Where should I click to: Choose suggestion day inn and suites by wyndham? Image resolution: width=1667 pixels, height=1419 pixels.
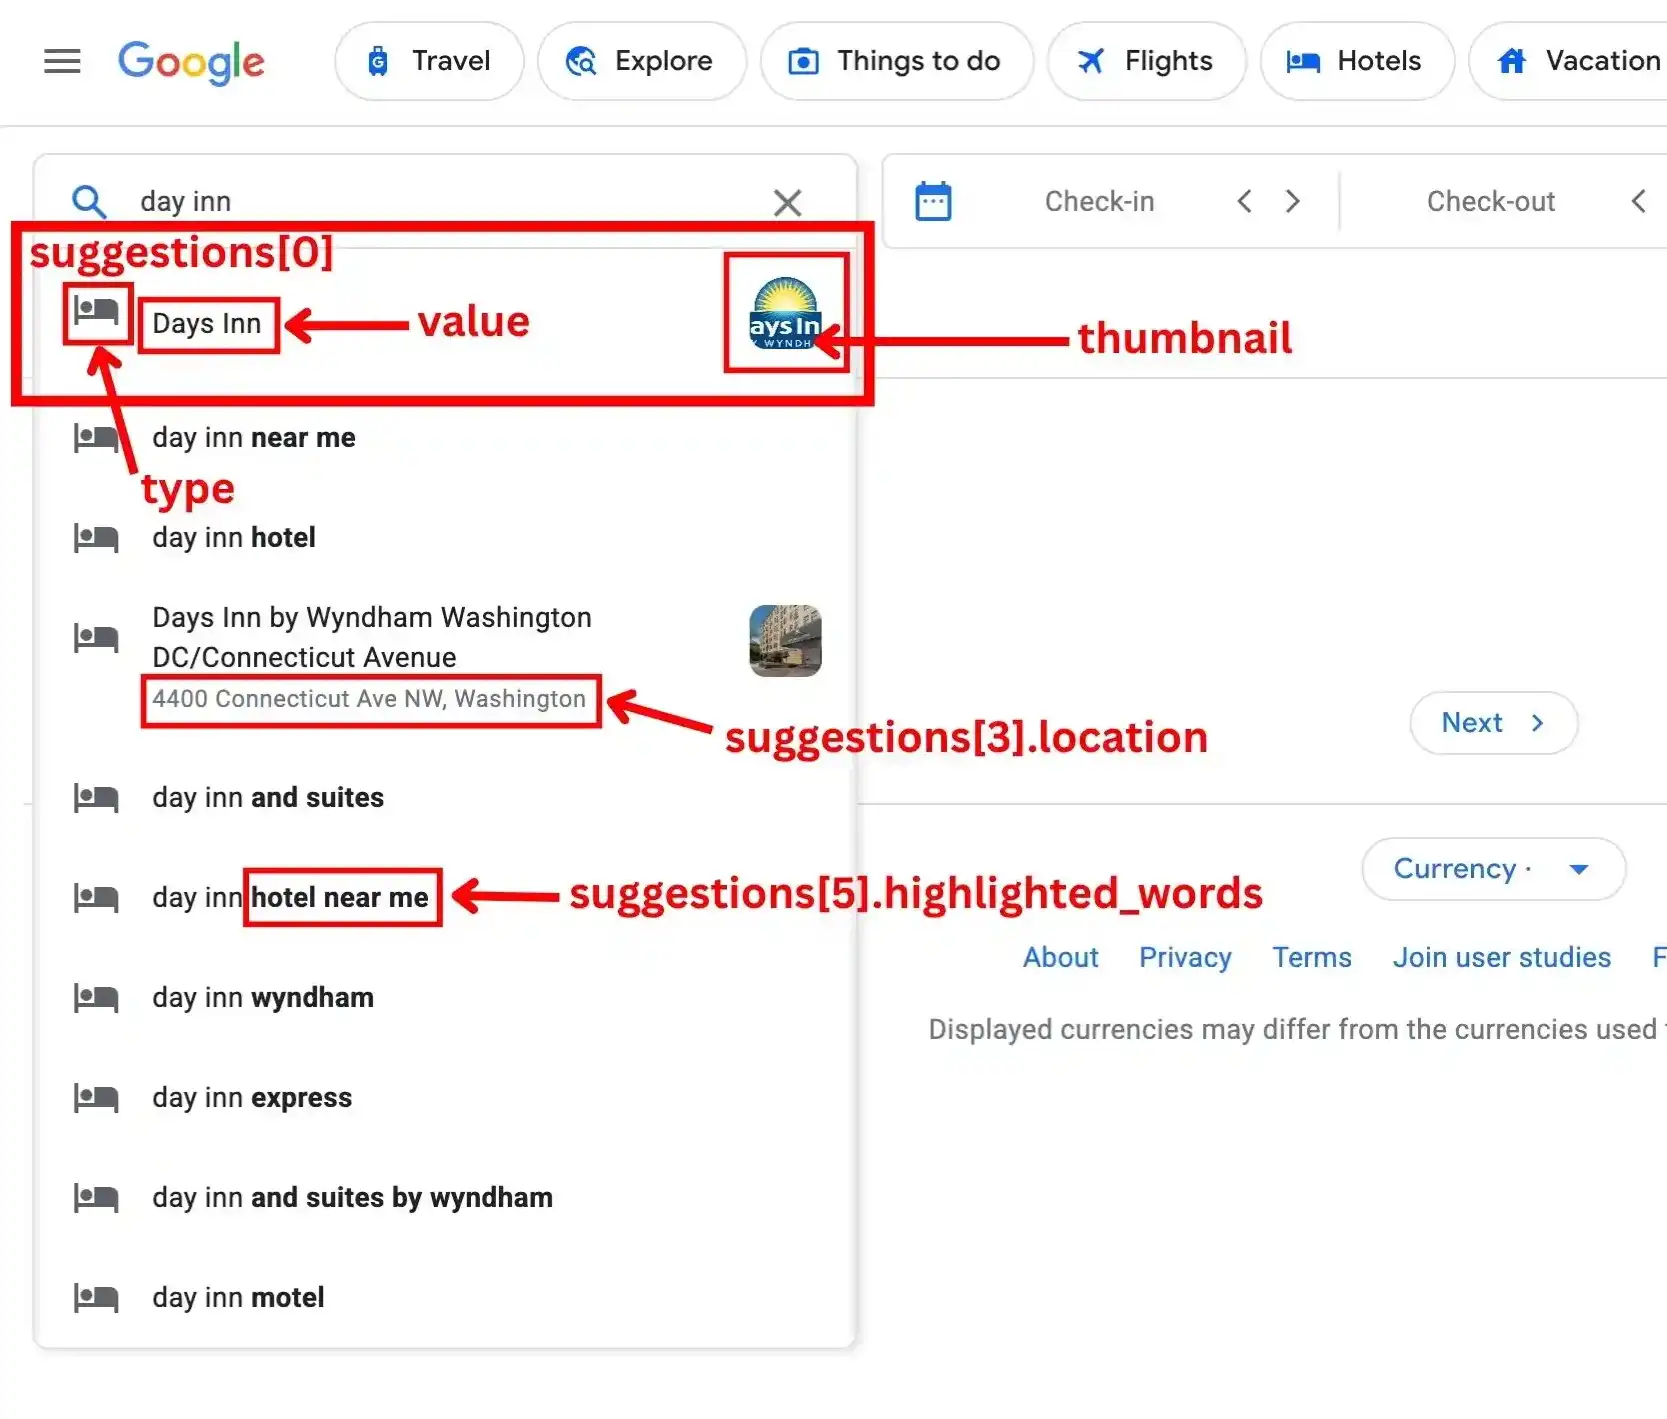click(x=445, y=1198)
